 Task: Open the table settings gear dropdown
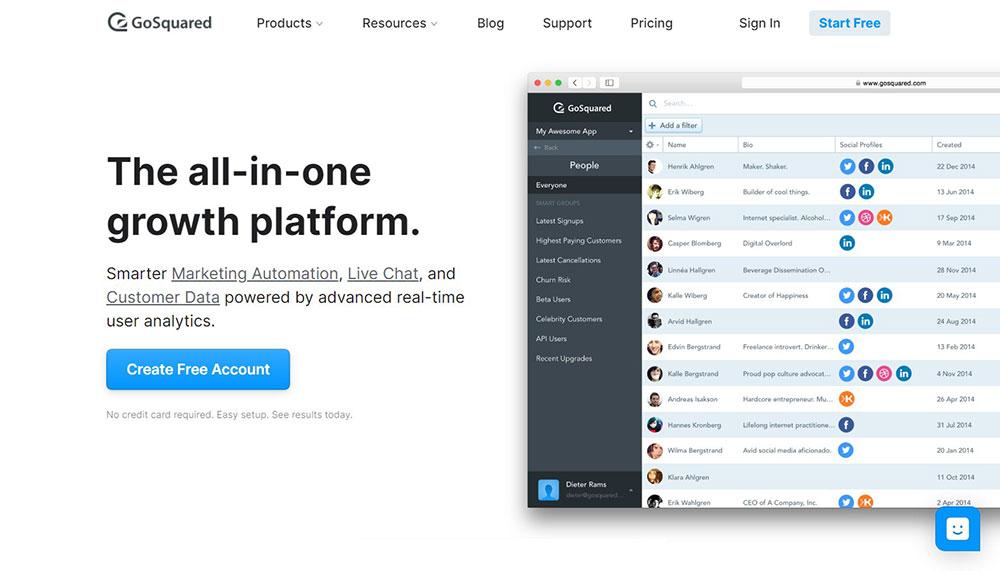click(652, 145)
